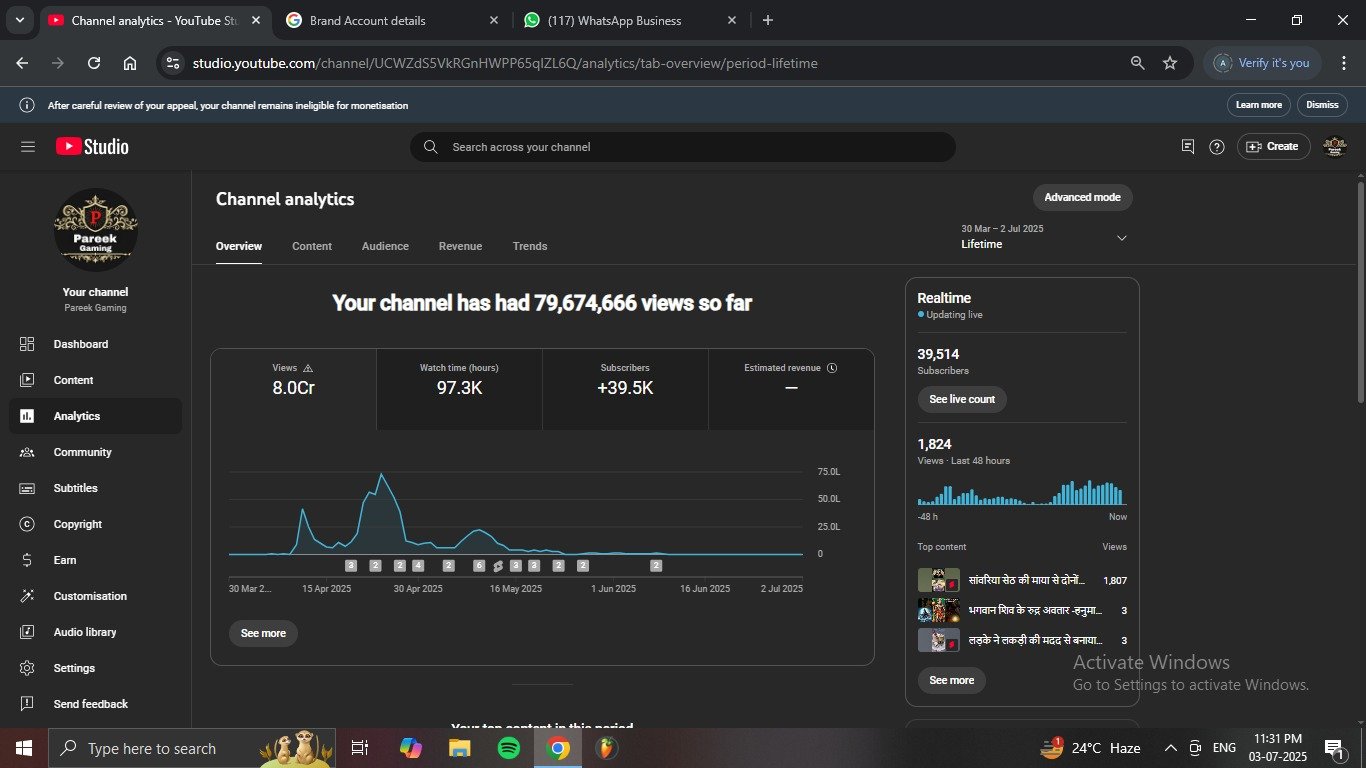Dismiss the monetisation banner
The width and height of the screenshot is (1366, 768).
pyautogui.click(x=1322, y=105)
